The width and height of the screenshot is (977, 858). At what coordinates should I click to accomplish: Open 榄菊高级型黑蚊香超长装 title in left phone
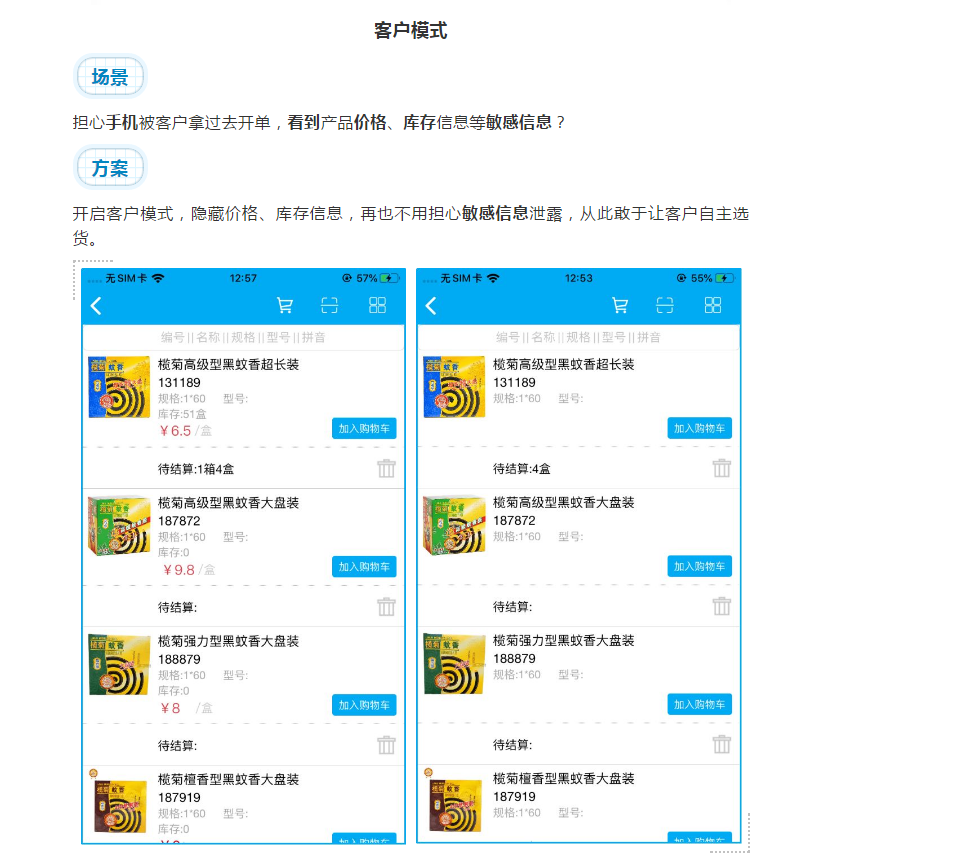(228, 365)
